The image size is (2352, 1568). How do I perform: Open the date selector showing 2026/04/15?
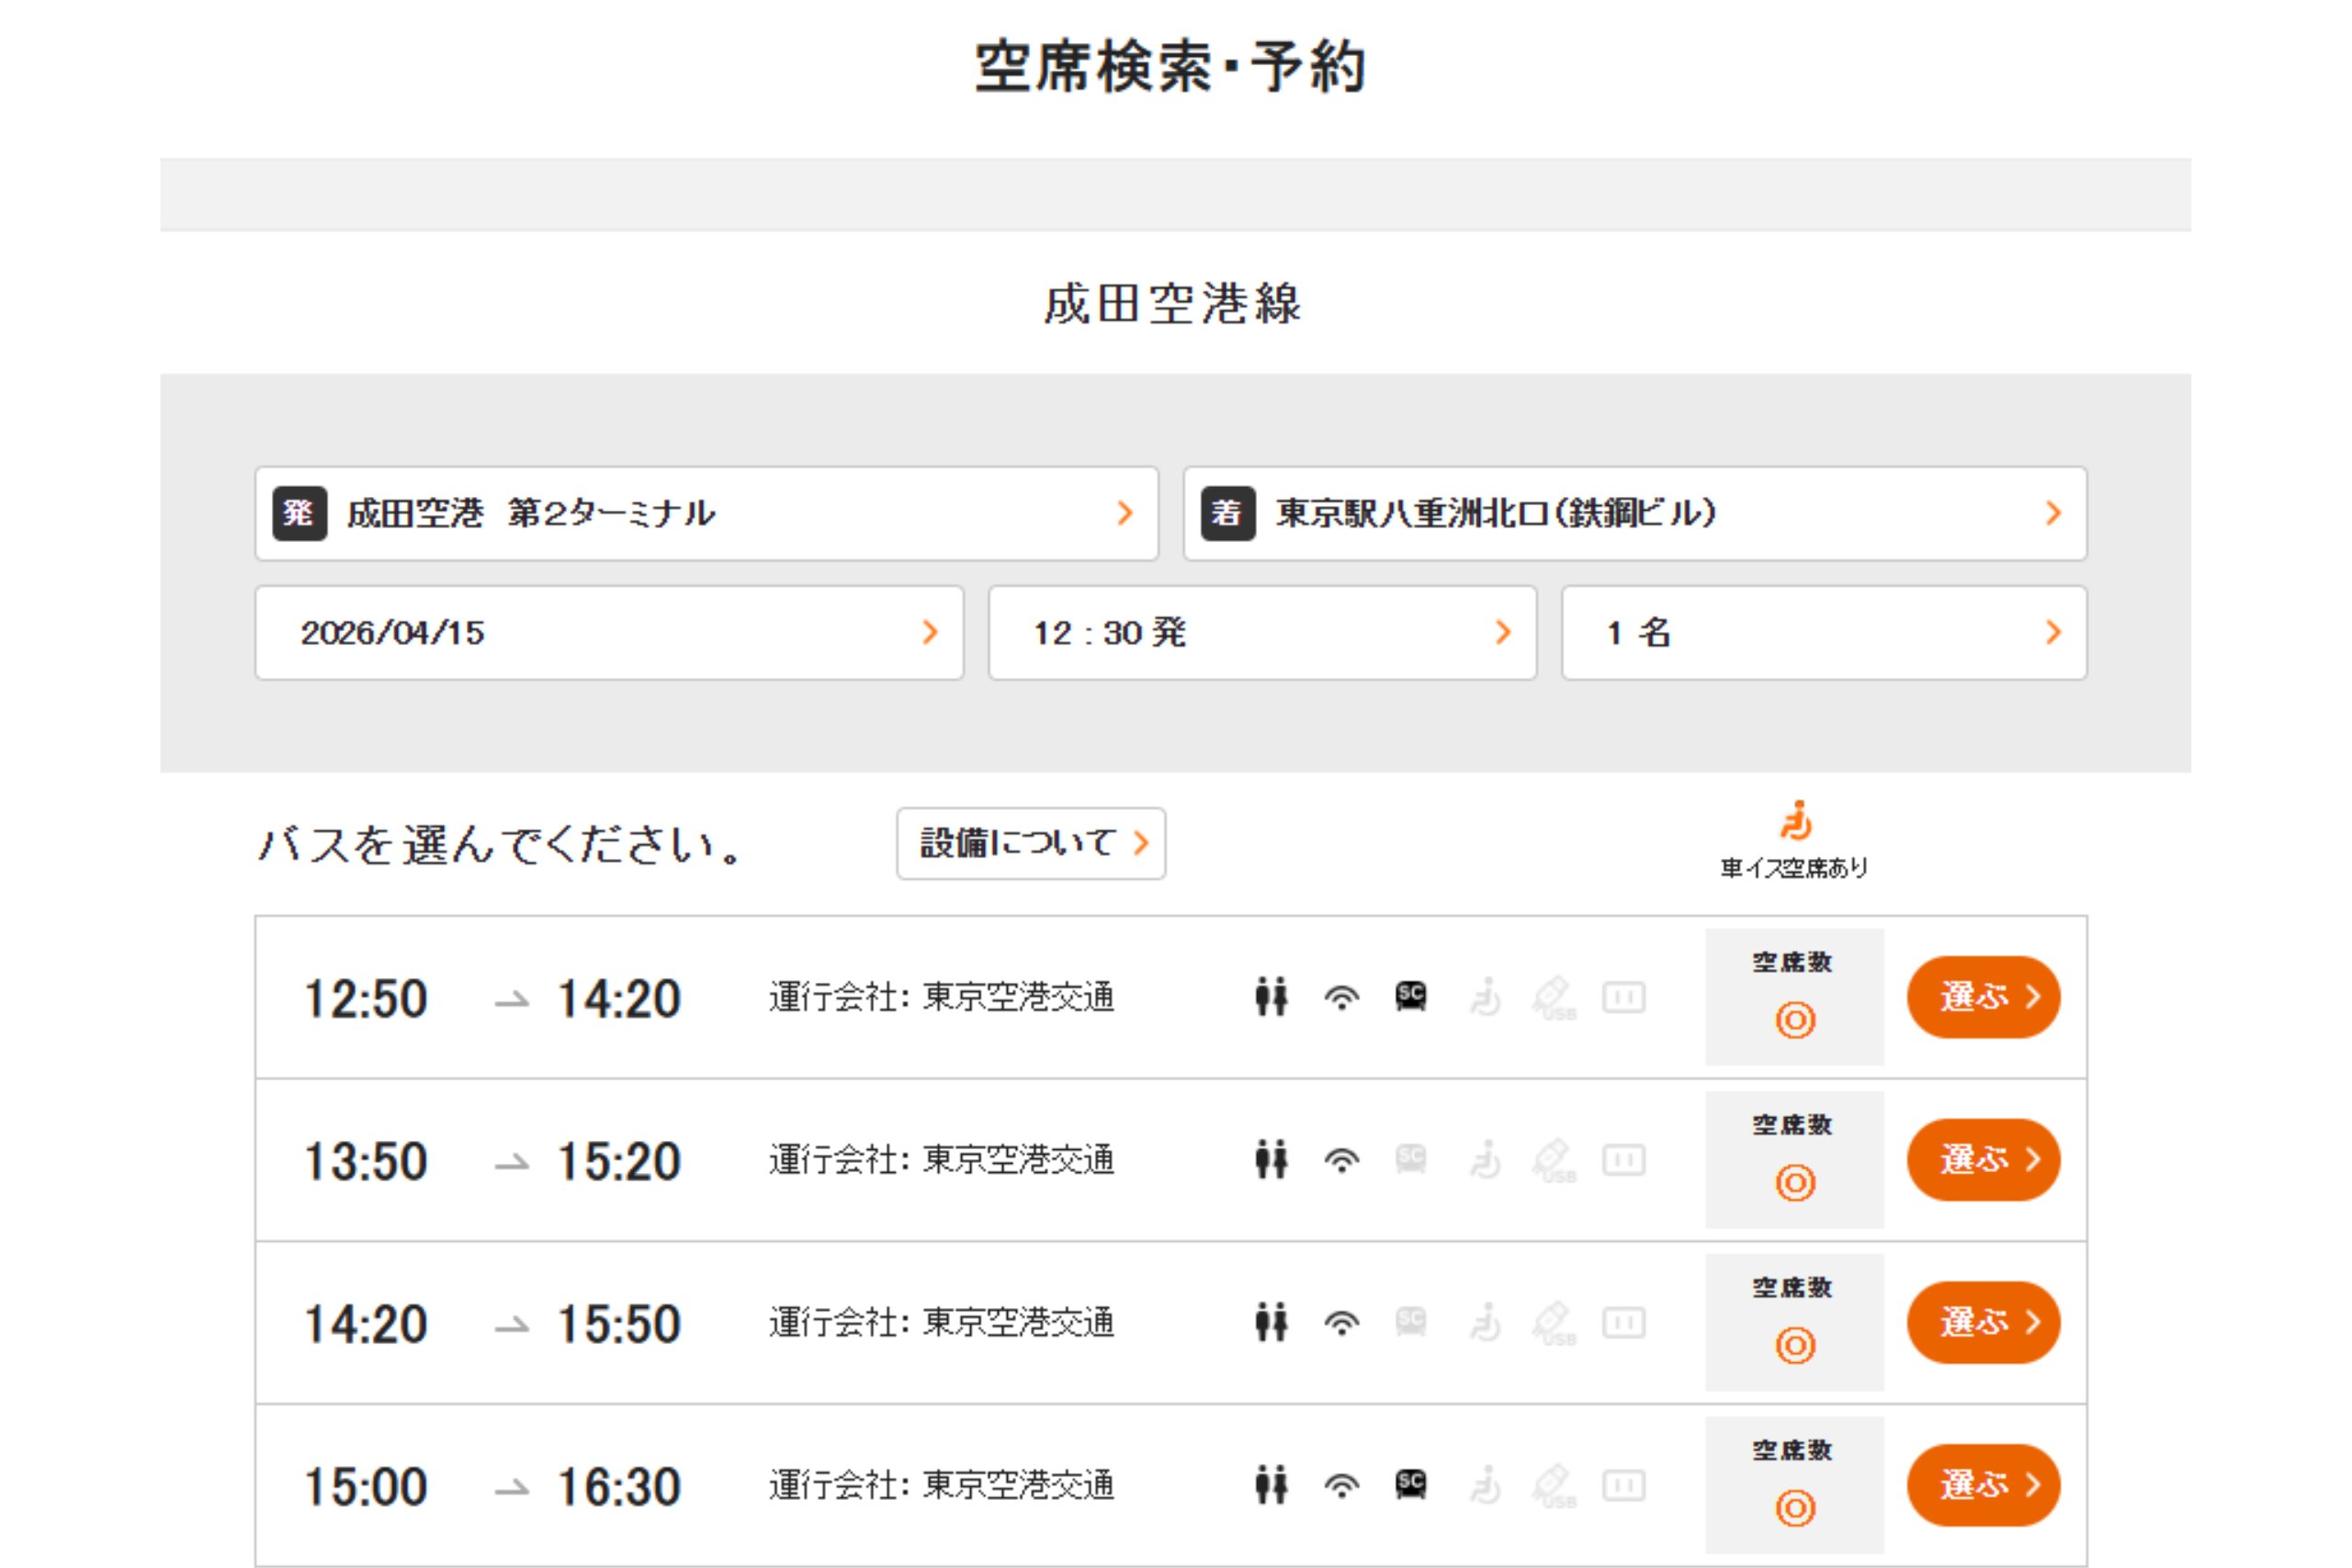pos(608,632)
